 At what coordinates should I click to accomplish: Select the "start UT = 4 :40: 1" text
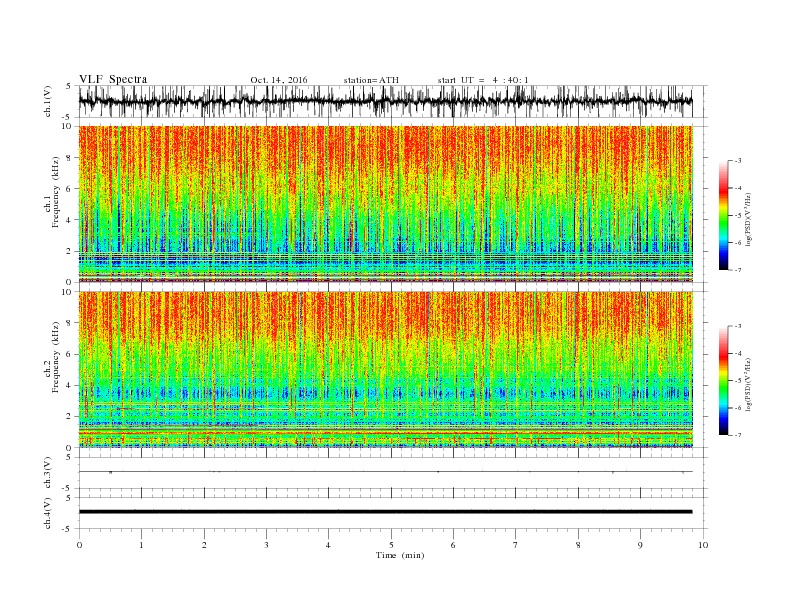[483, 80]
